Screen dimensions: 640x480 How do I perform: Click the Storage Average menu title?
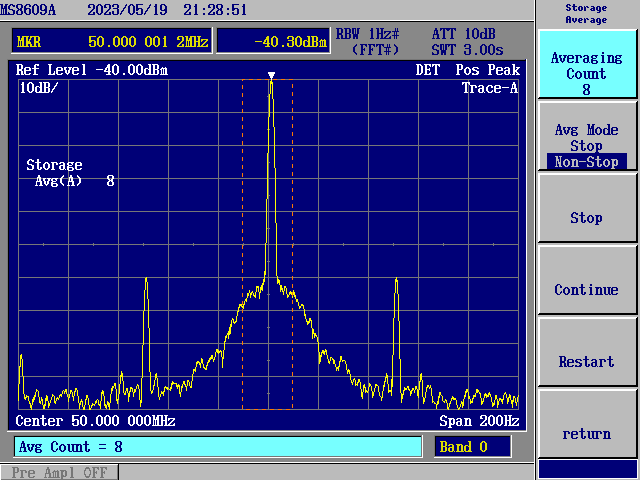(586, 14)
